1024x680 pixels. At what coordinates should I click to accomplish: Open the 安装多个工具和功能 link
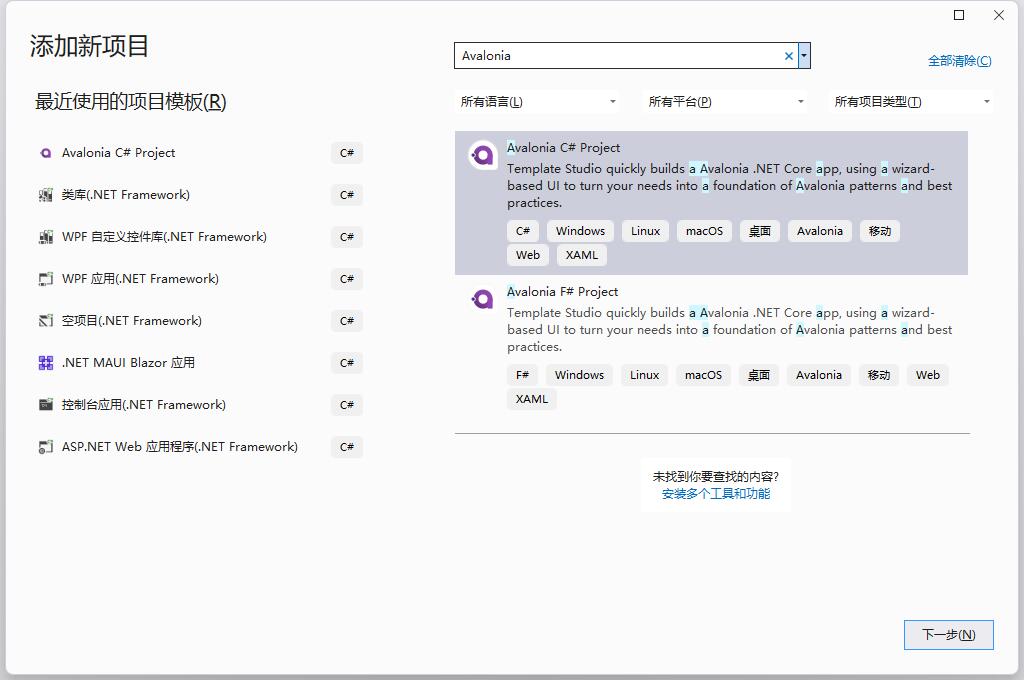[x=715, y=494]
